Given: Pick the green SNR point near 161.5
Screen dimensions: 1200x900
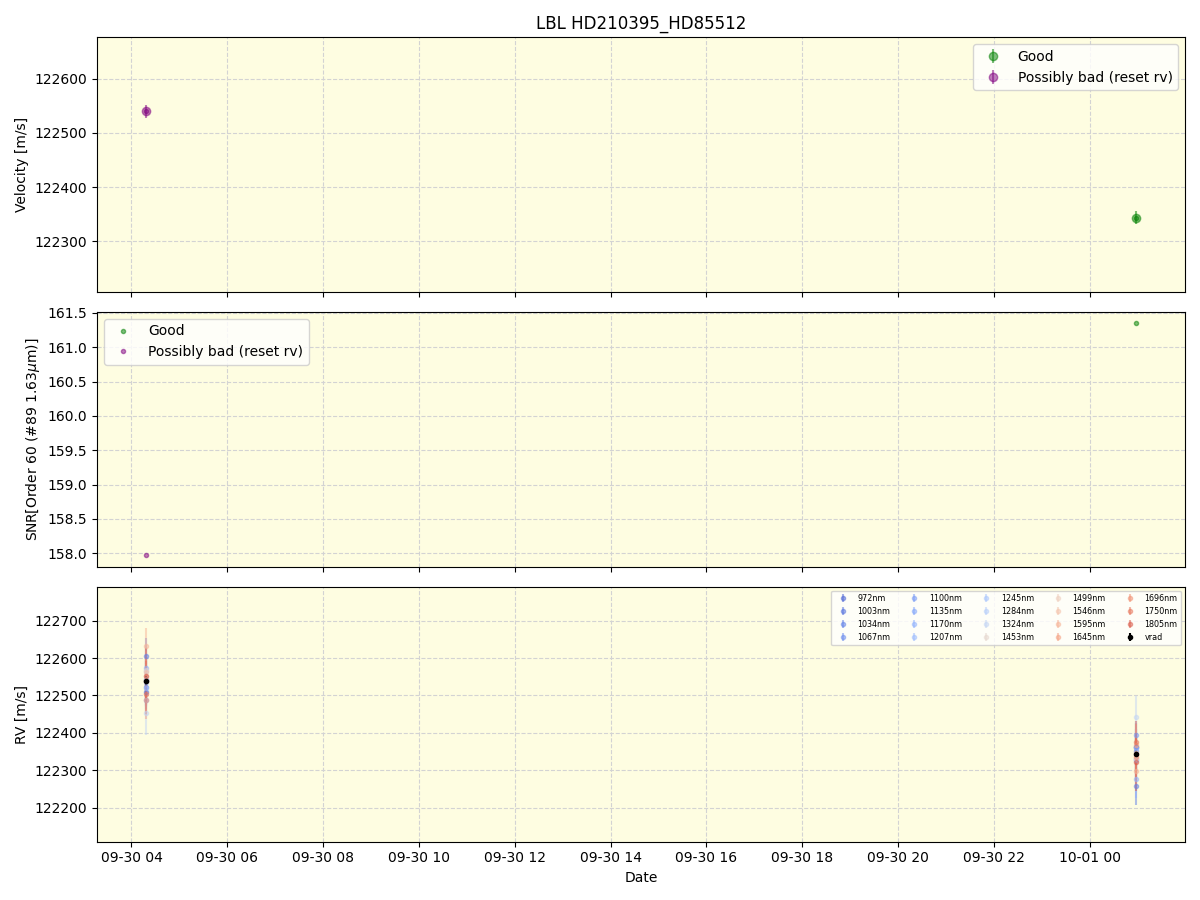Looking at the screenshot, I should (x=1136, y=323).
